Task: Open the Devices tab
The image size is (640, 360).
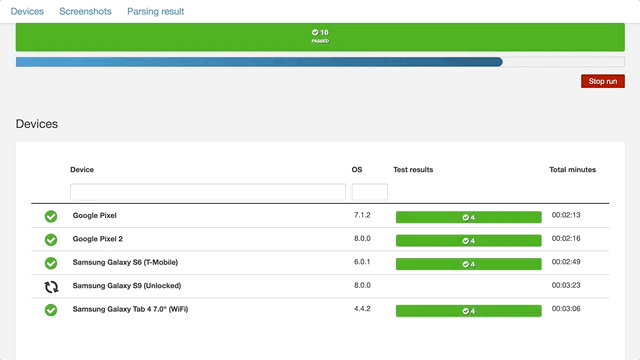Action: 27,11
